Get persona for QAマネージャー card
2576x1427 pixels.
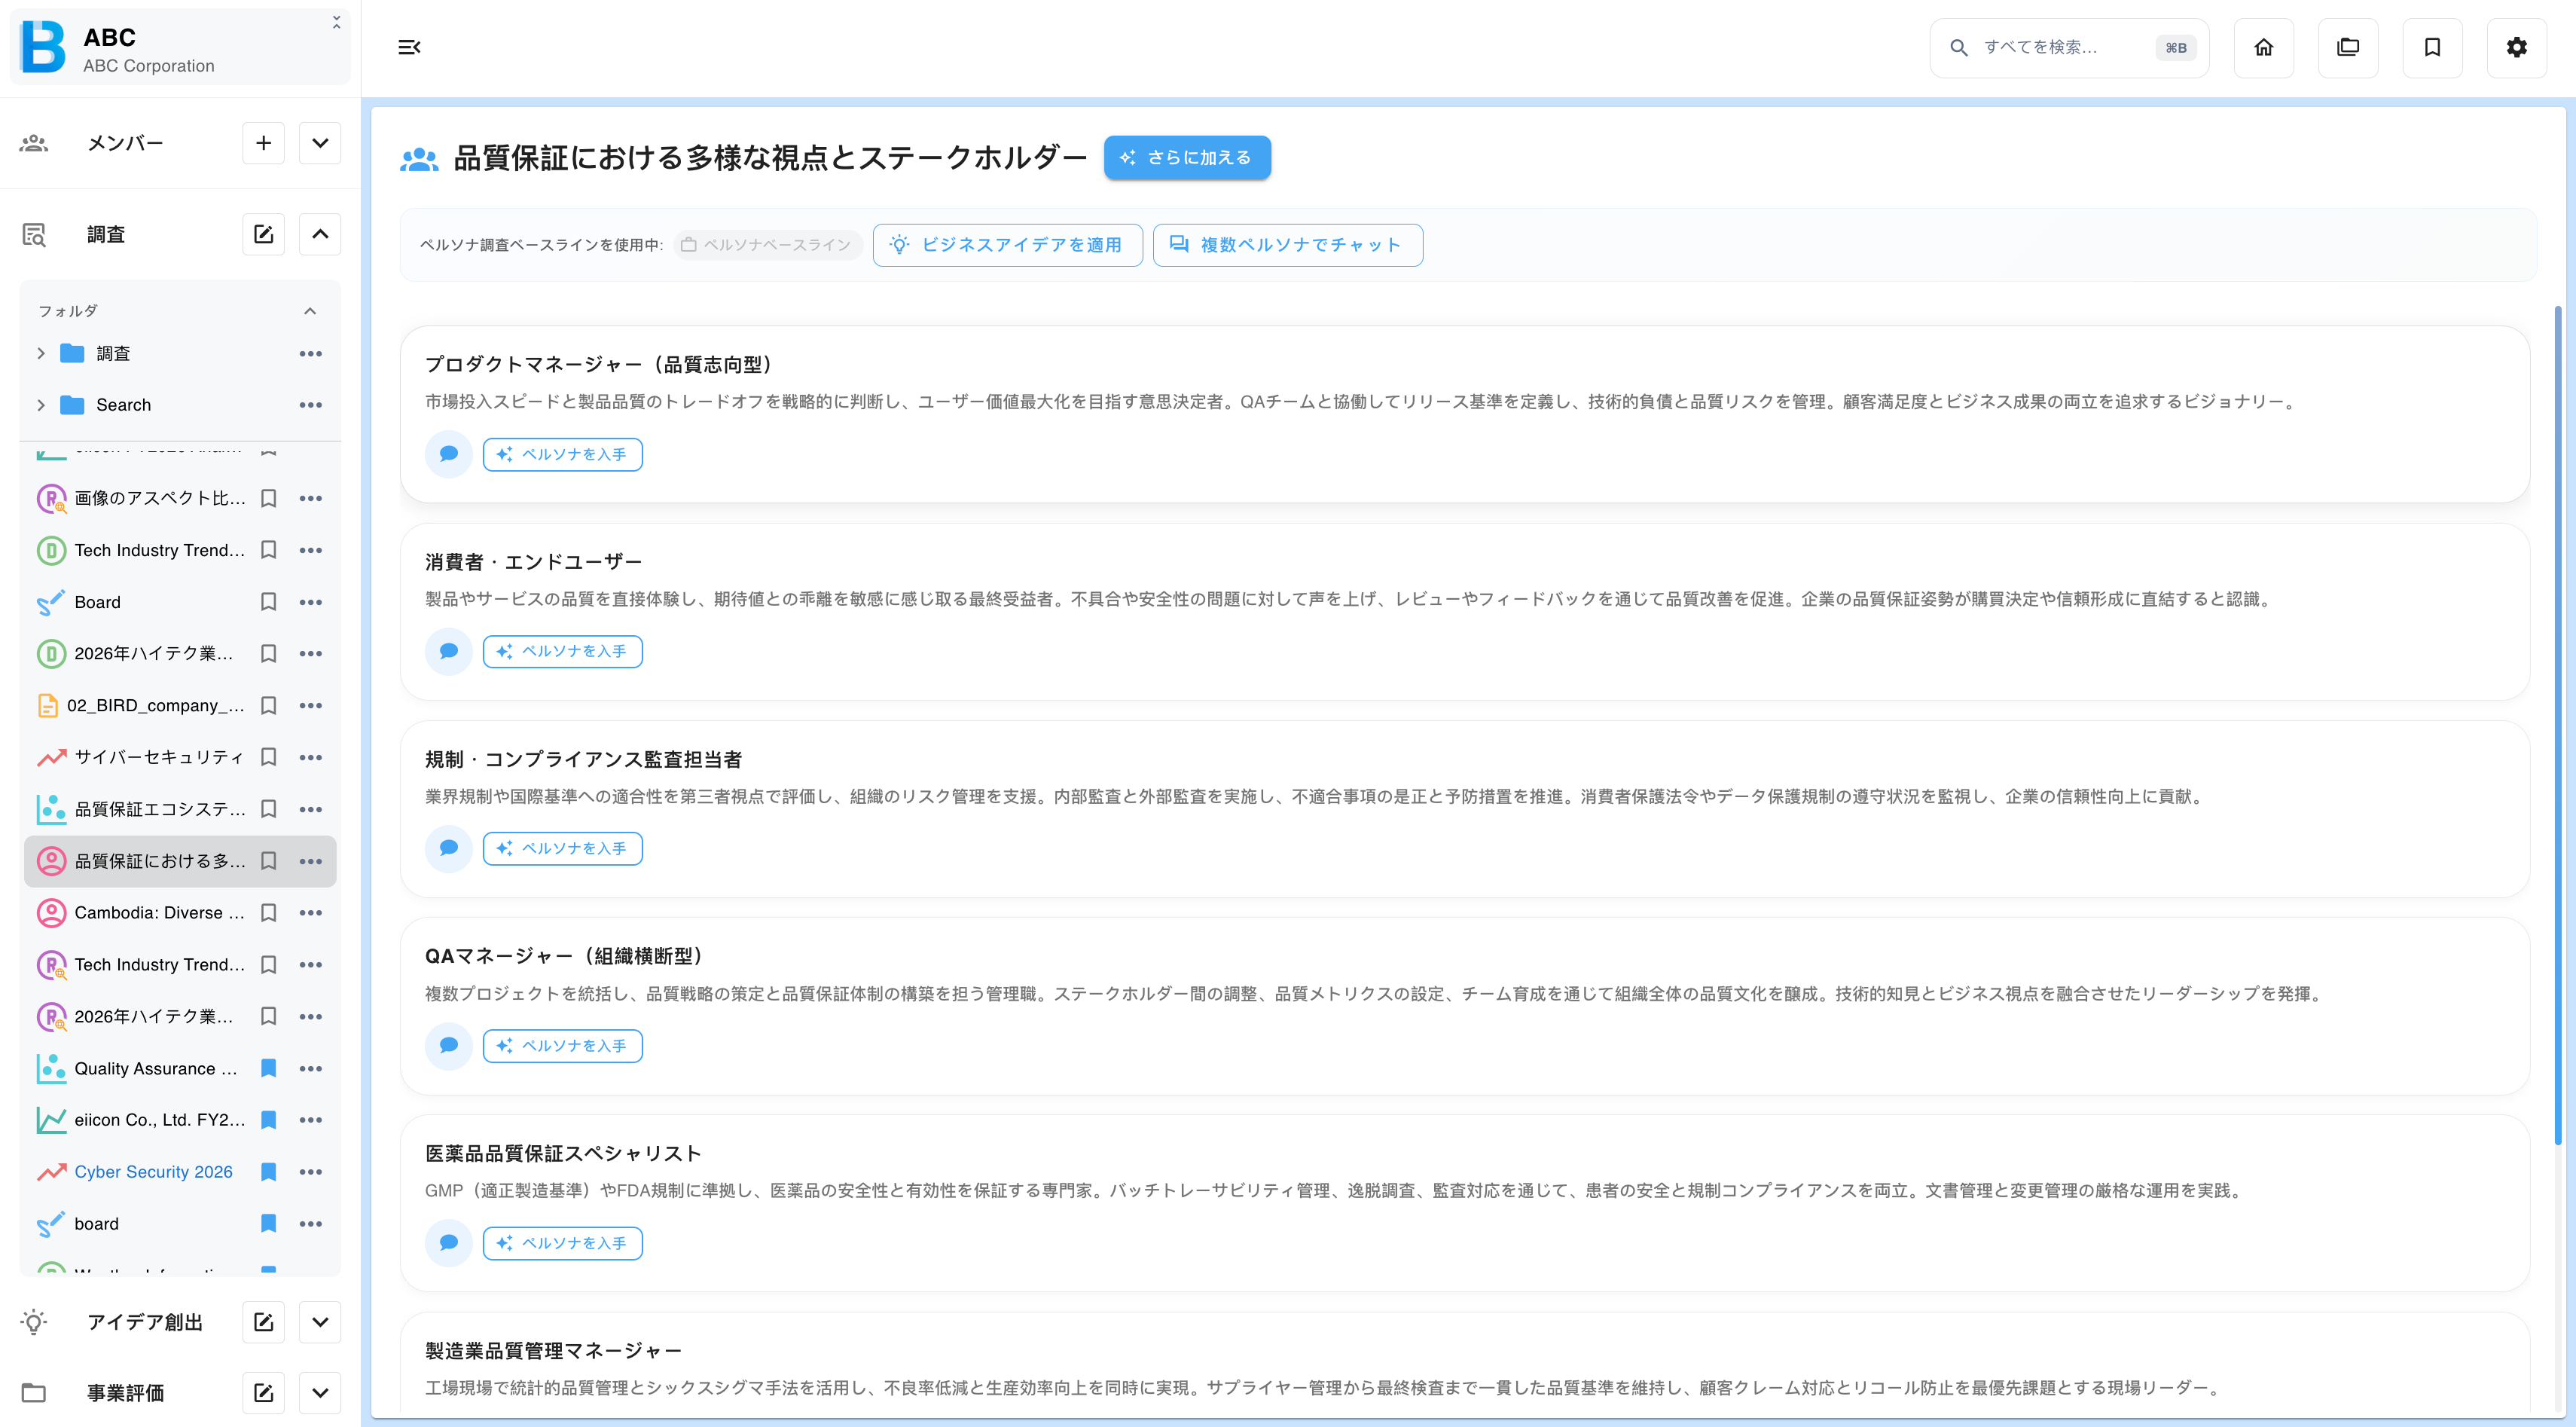point(562,1045)
